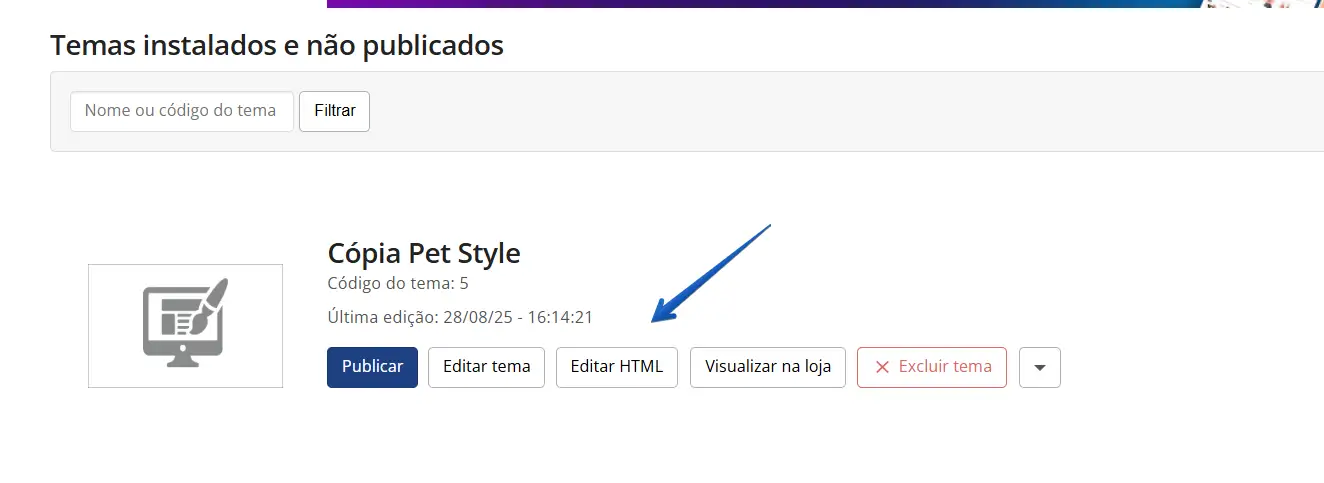The height and width of the screenshot is (483, 1324).
Task: Open Editar tema for Cópia Pet Style
Action: (486, 367)
